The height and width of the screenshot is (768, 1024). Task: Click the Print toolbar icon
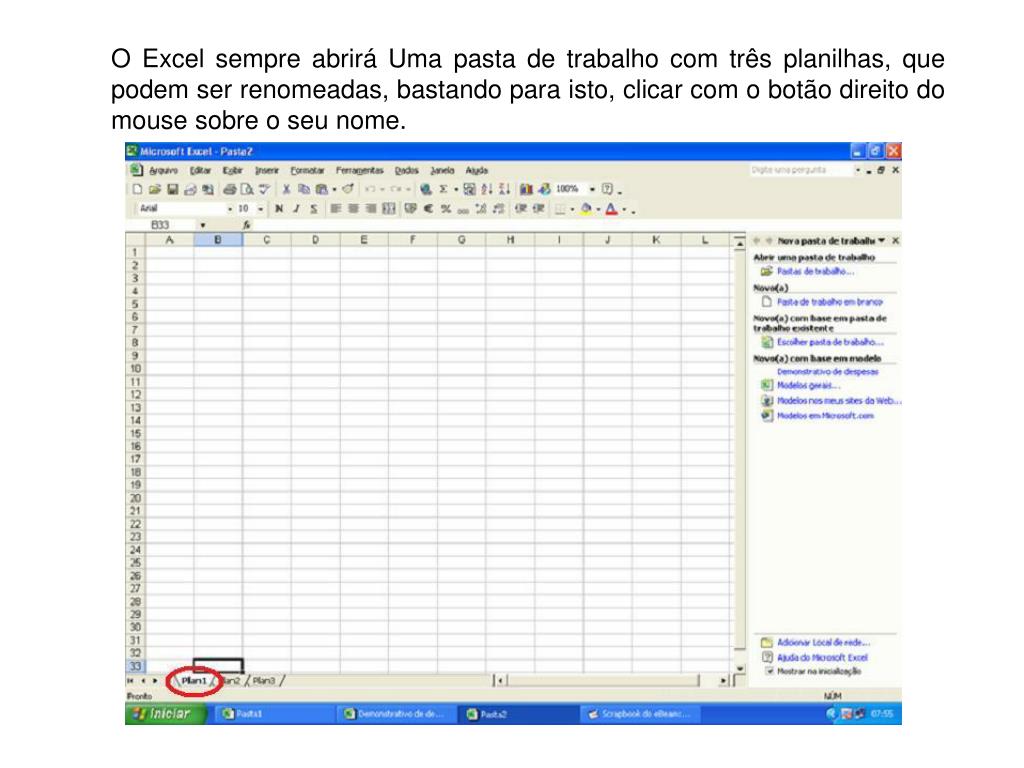229,189
